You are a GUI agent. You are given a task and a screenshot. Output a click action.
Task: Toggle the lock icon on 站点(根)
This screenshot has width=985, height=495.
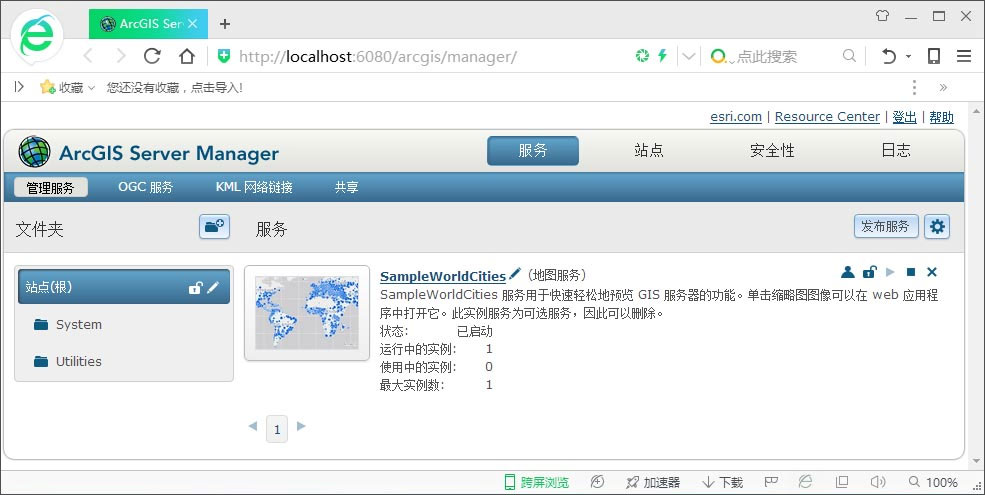point(195,288)
